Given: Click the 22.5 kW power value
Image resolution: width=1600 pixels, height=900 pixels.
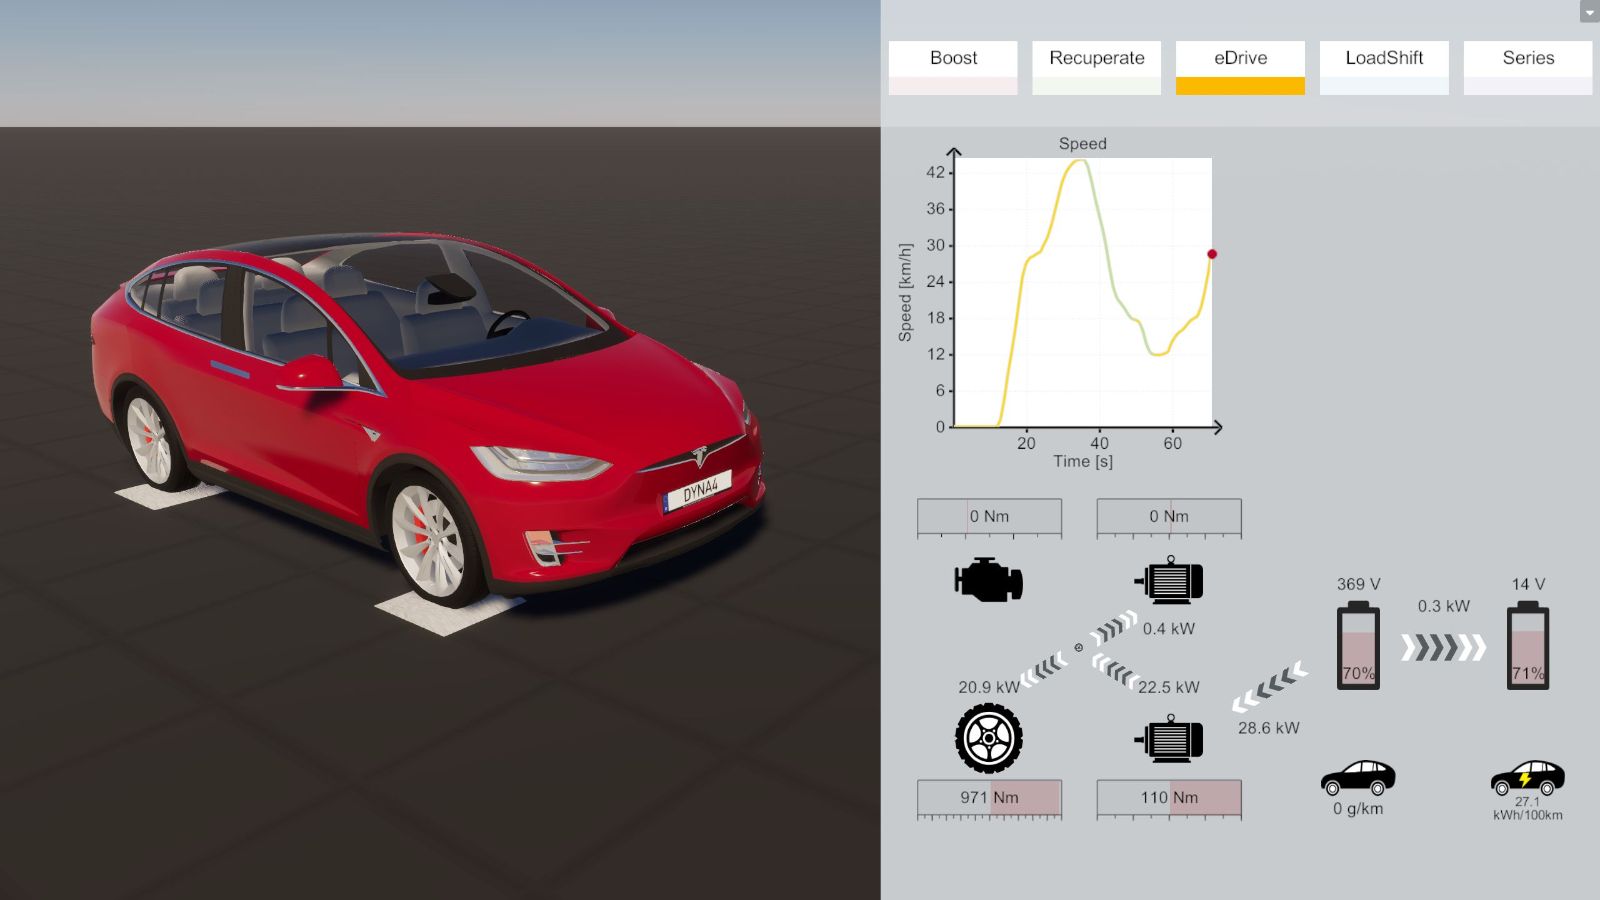Looking at the screenshot, I should point(1169,687).
